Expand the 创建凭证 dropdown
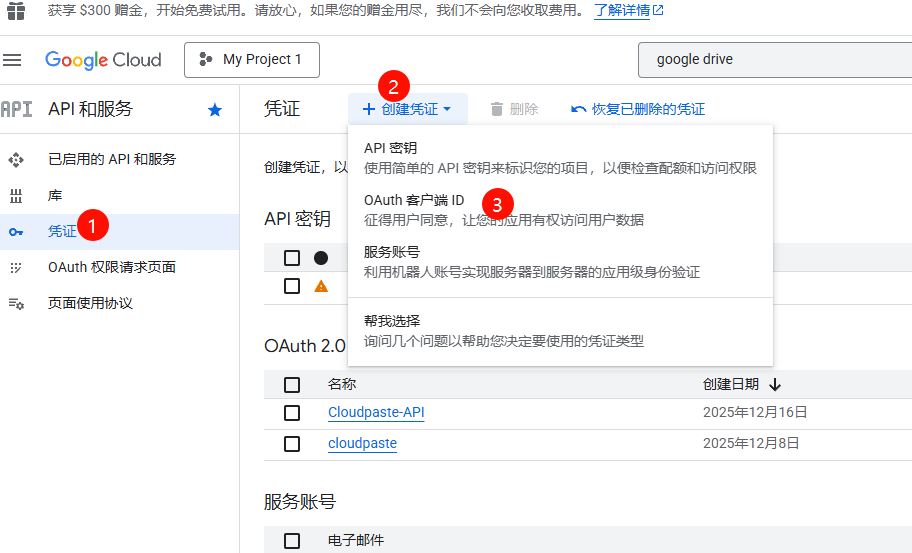This screenshot has width=912, height=553. pos(408,109)
